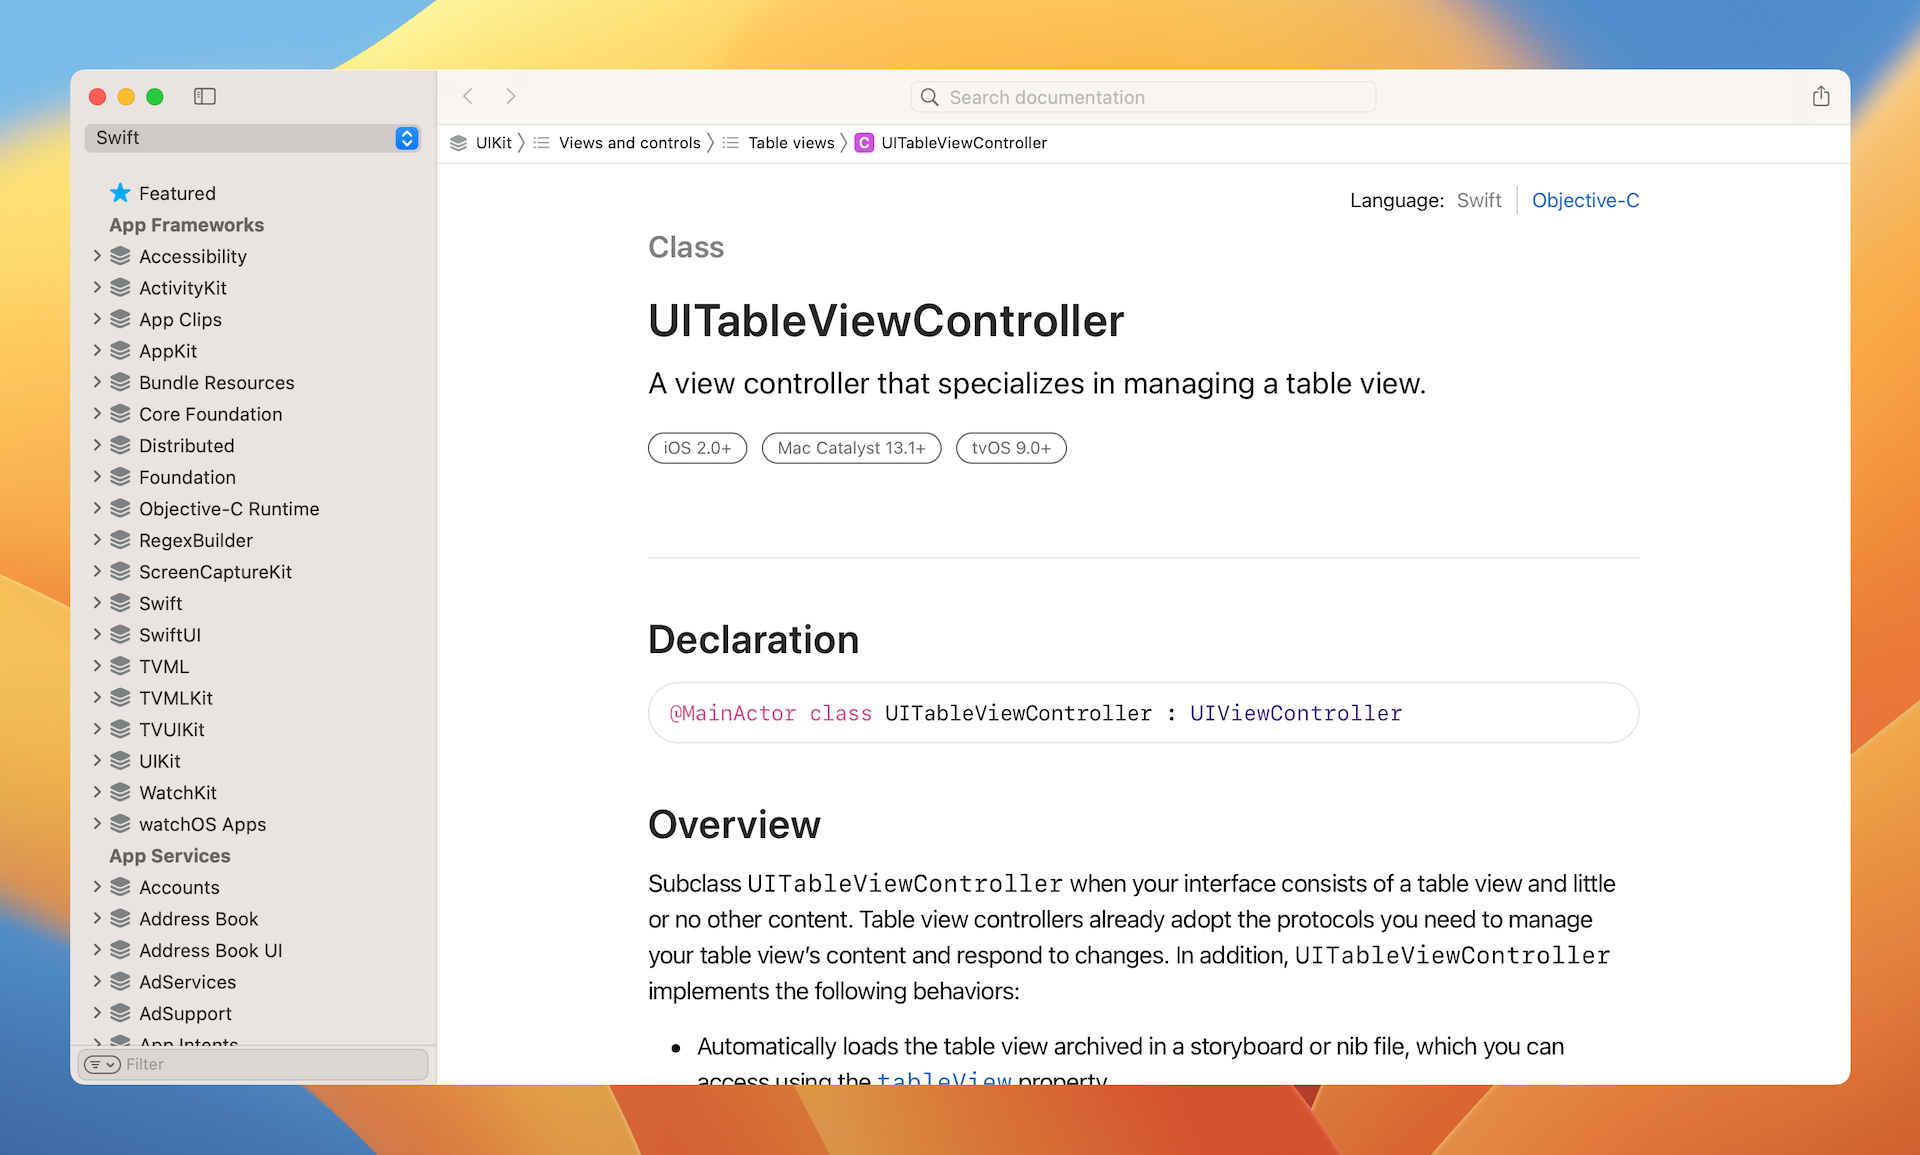Image resolution: width=1920 pixels, height=1155 pixels.
Task: Follow the UIViewController link in the declaration
Action: pyautogui.click(x=1295, y=713)
